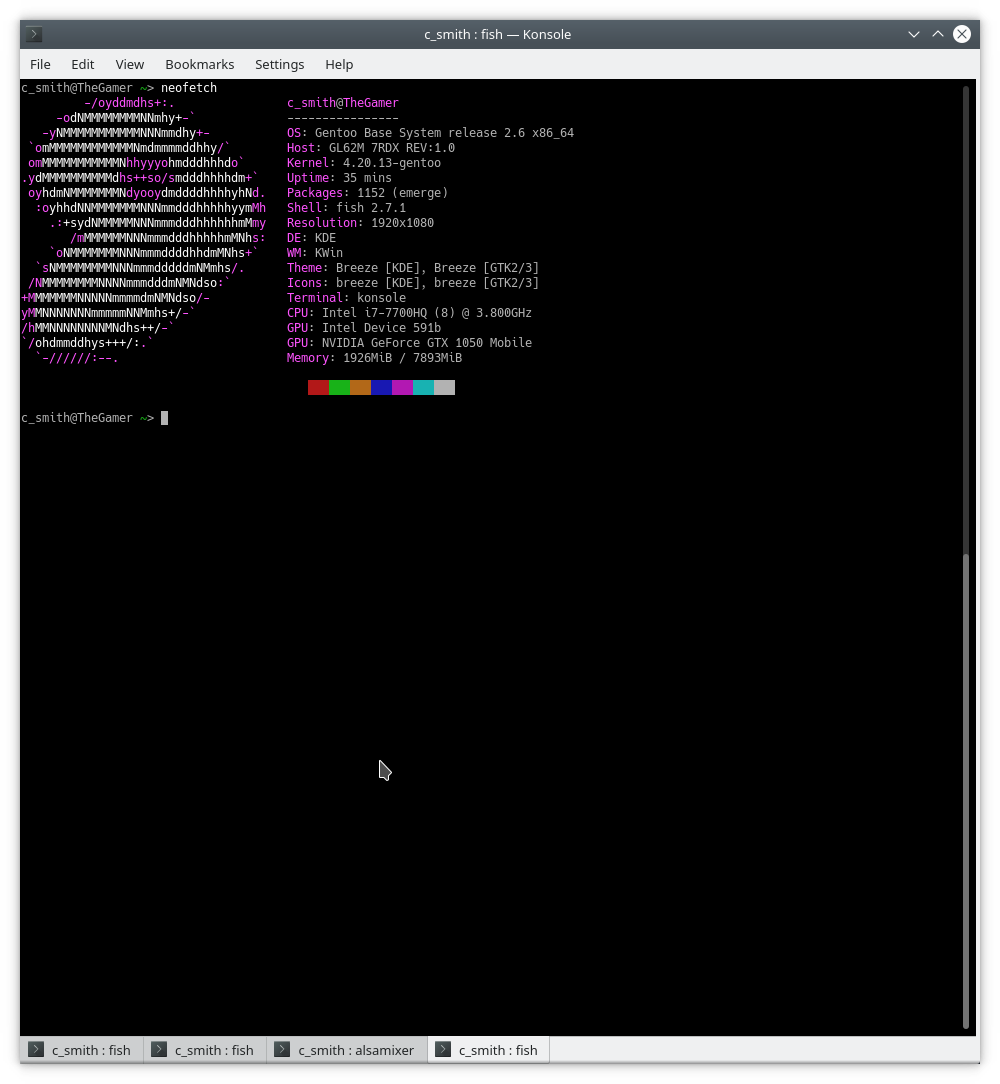Open the Bookmarks menu

[199, 64]
